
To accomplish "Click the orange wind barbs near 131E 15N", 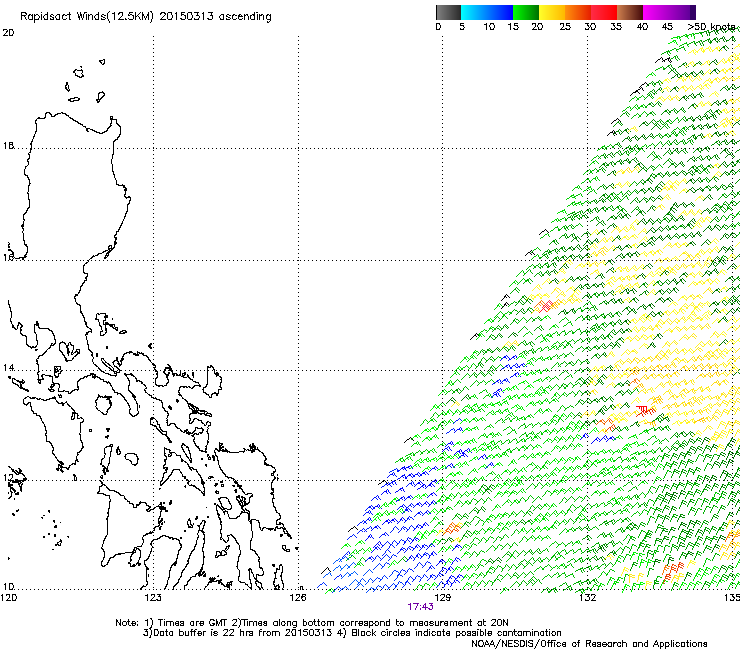I will (547, 305).
